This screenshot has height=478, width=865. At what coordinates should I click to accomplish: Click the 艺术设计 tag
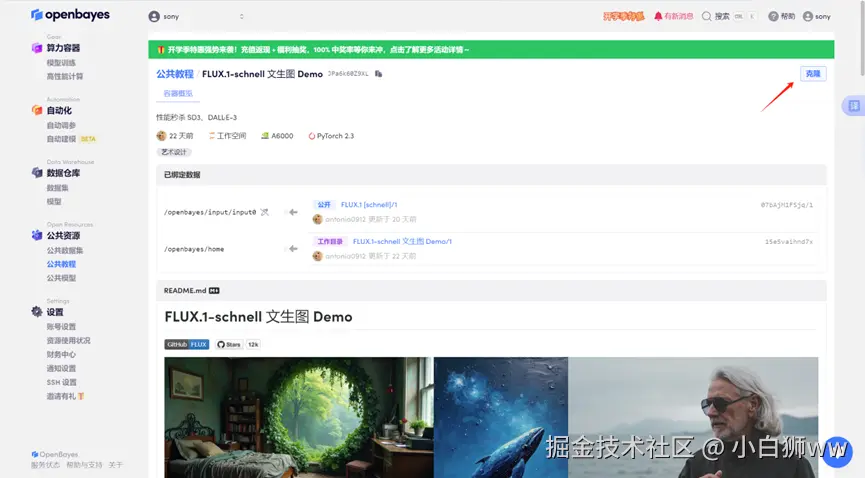coord(174,152)
